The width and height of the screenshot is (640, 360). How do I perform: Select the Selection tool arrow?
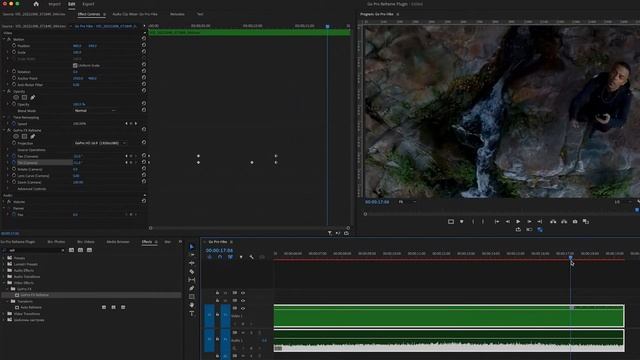192,247
